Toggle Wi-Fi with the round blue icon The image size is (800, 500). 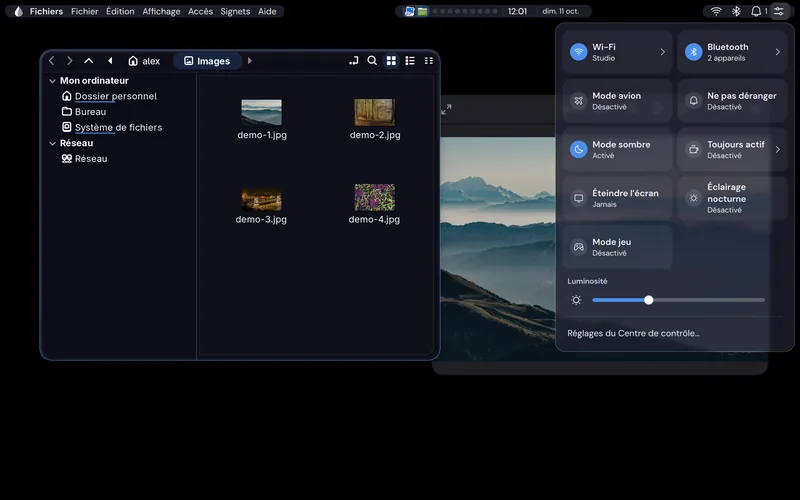coord(579,52)
